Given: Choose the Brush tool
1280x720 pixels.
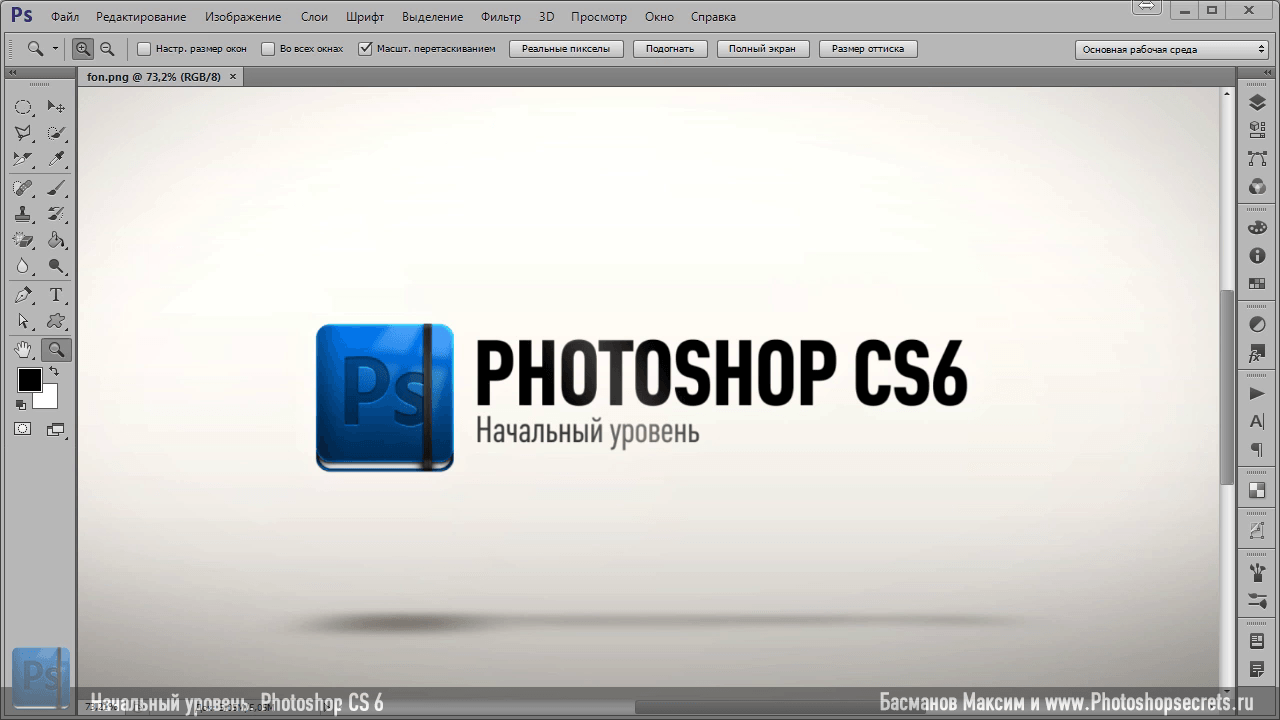Looking at the screenshot, I should click(x=56, y=188).
